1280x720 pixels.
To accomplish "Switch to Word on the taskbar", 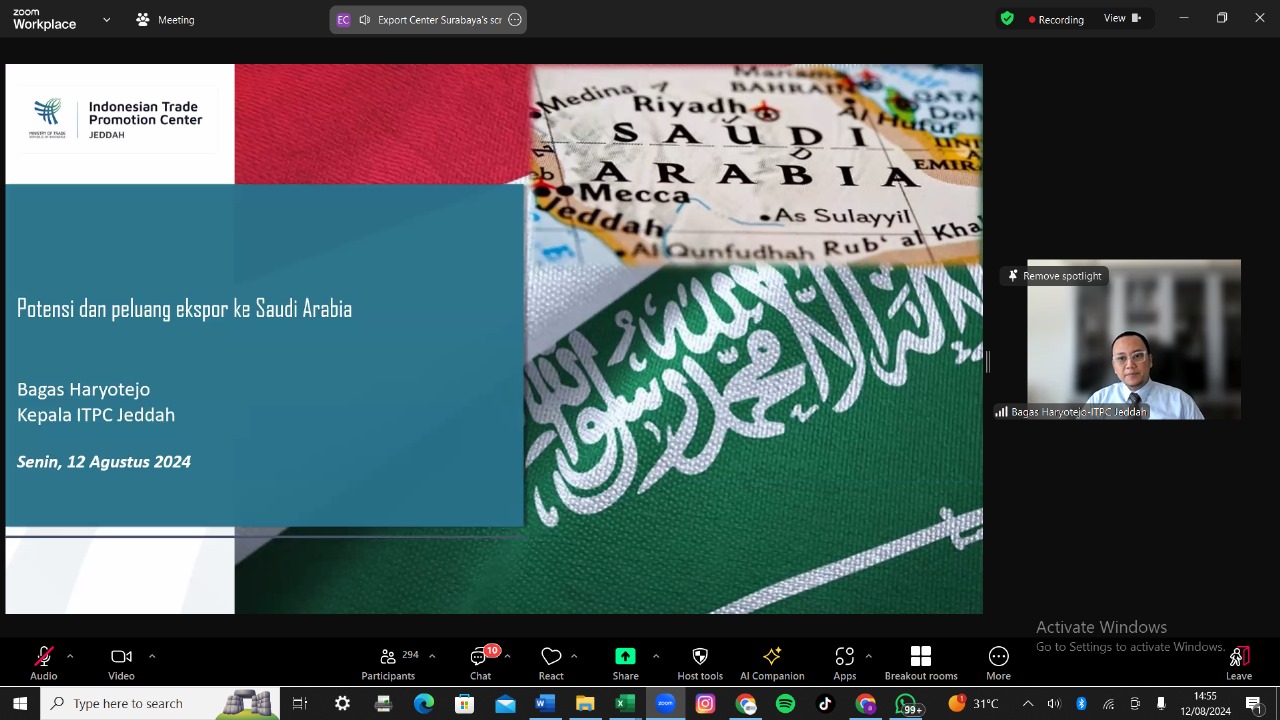I will [x=544, y=703].
